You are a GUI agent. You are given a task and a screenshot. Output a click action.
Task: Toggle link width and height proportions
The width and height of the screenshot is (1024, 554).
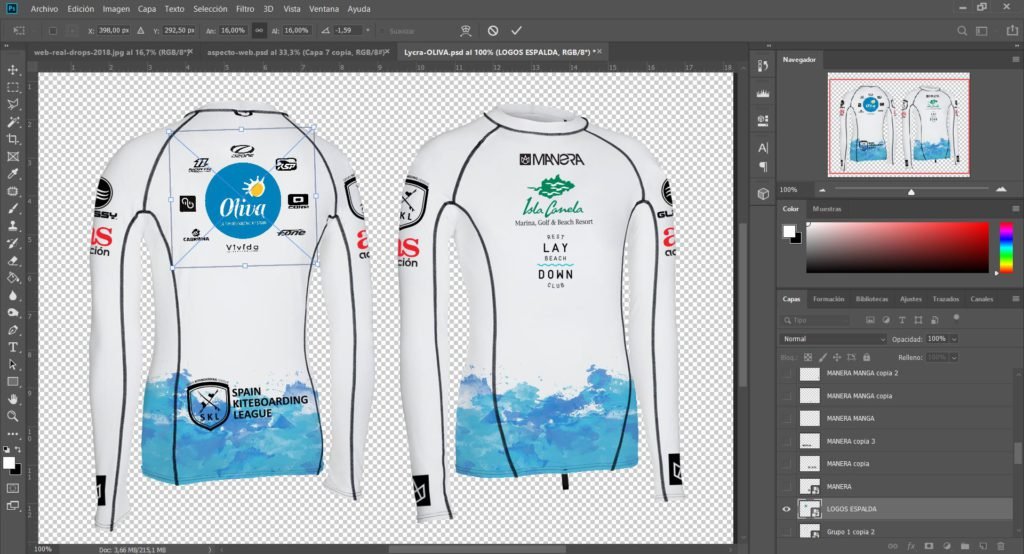[259, 31]
